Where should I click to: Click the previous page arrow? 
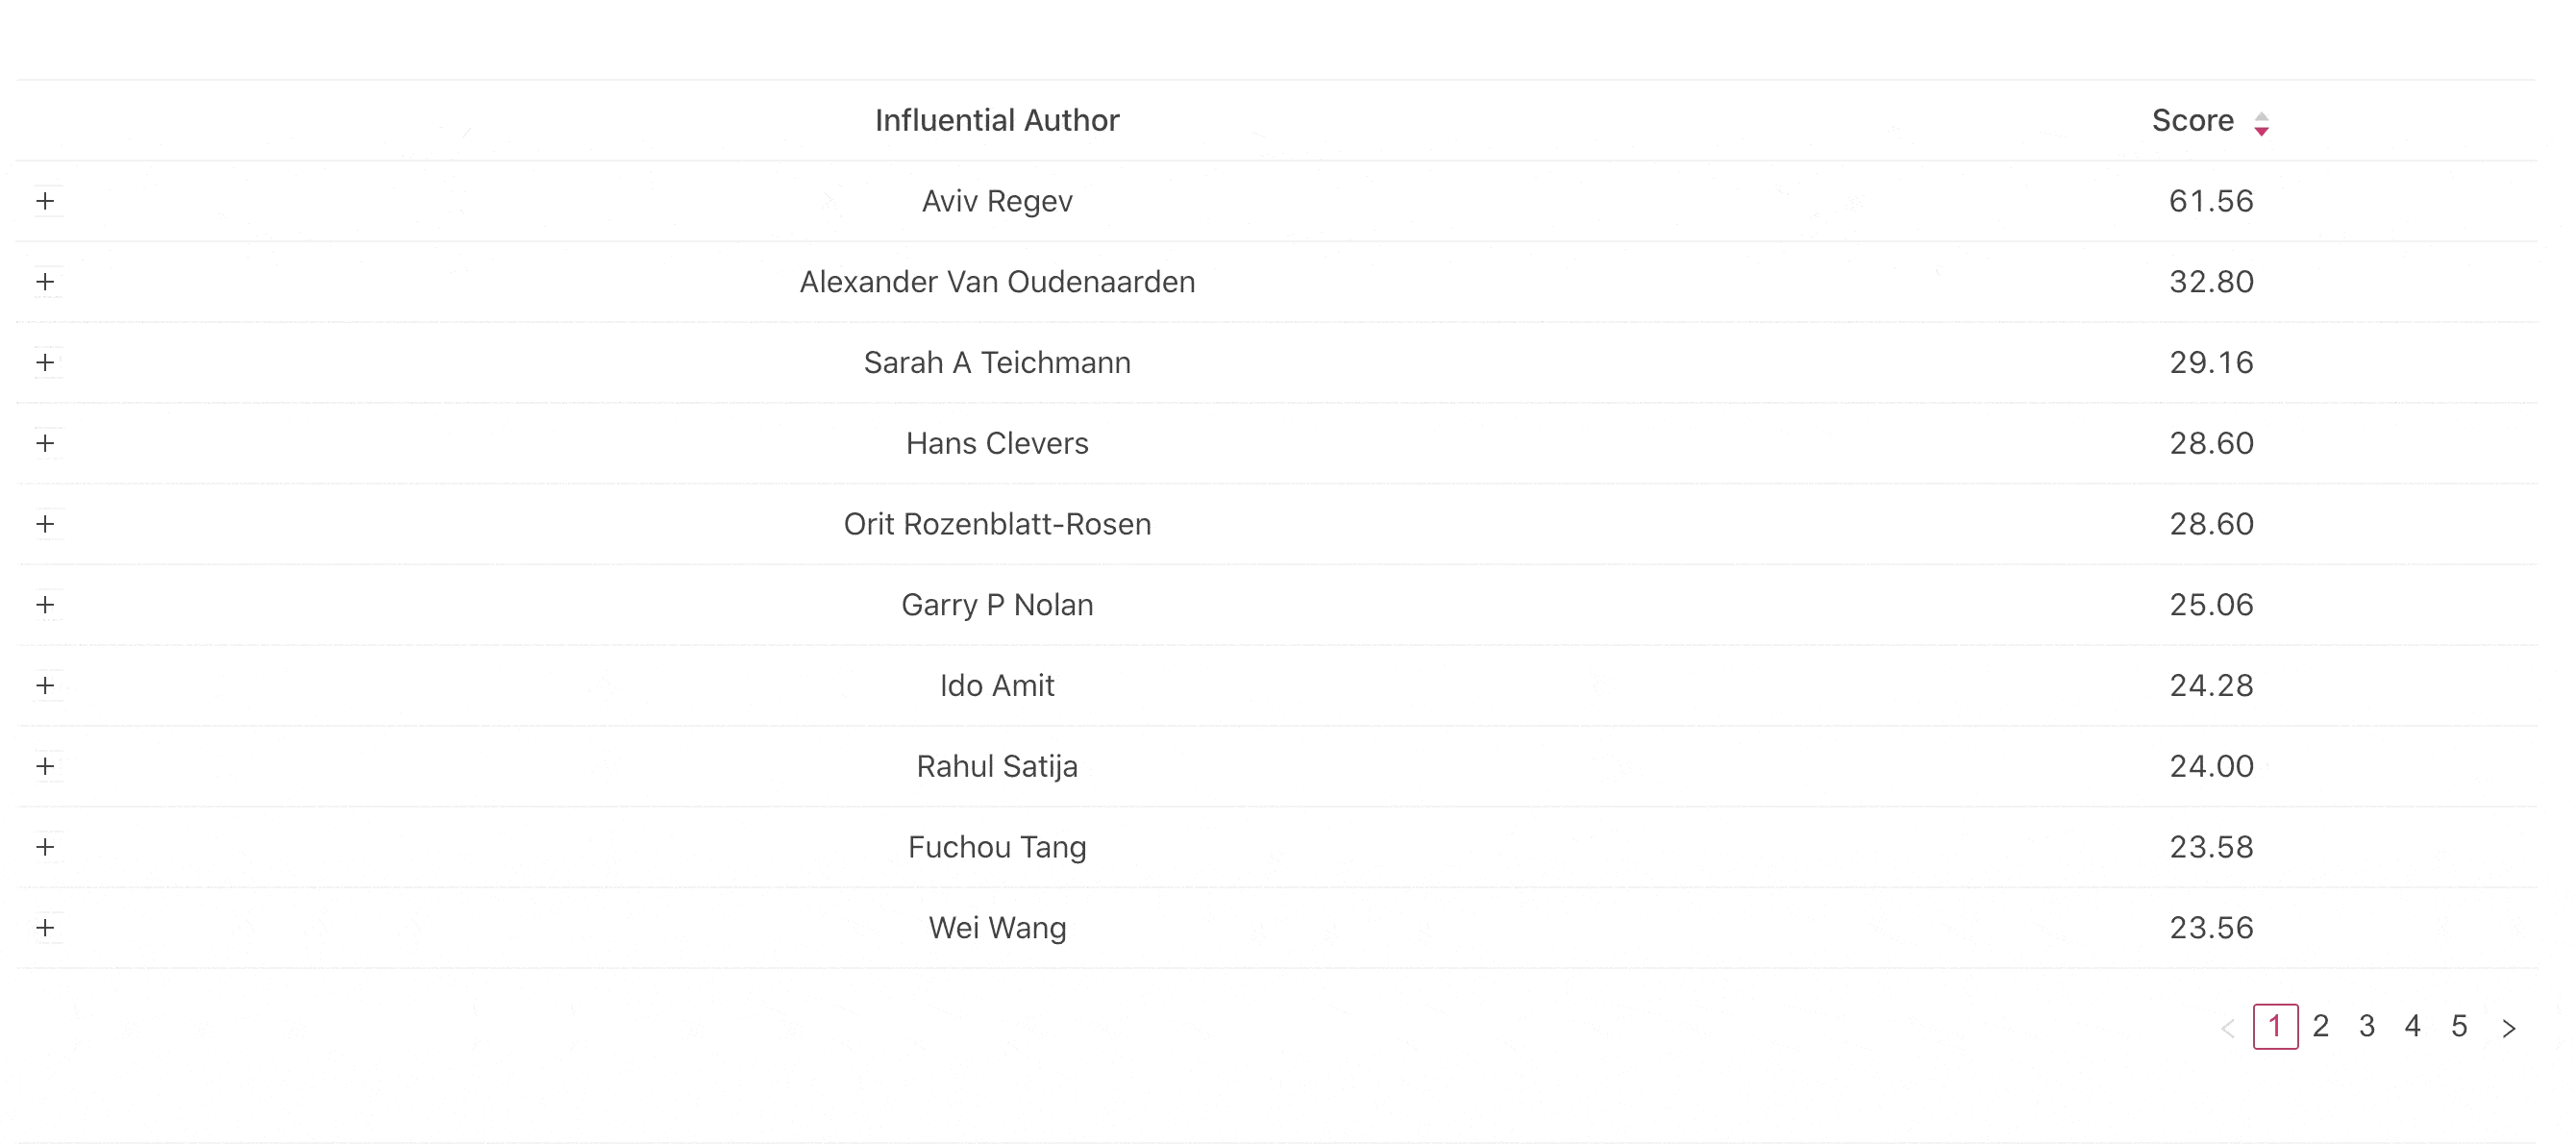[x=2228, y=1028]
